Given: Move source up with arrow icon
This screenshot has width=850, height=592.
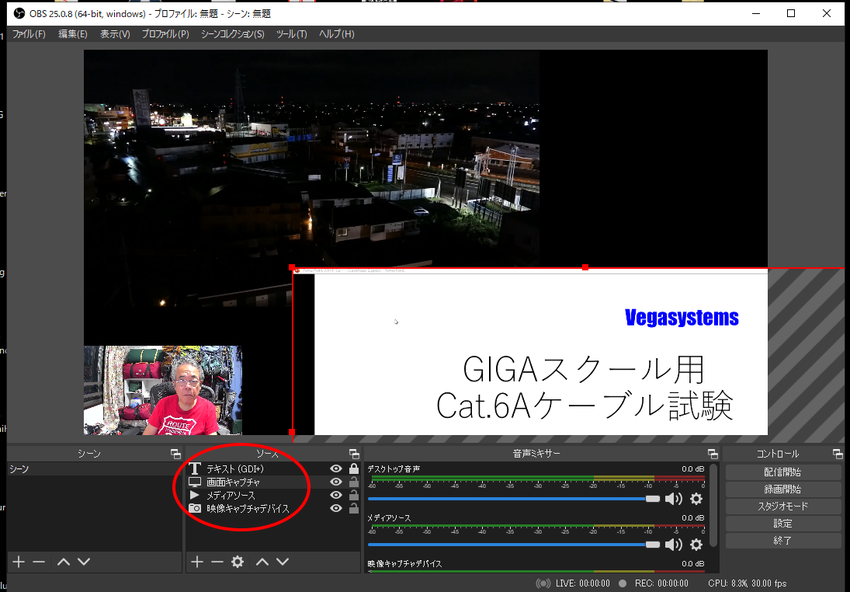Looking at the screenshot, I should coord(262,562).
